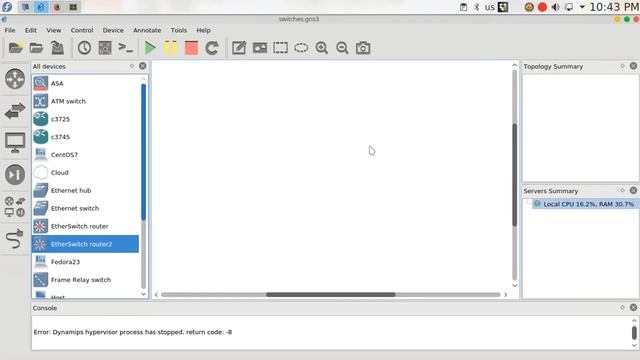Browse end devices monitor icon
This screenshot has height=360, width=640.
(15, 142)
